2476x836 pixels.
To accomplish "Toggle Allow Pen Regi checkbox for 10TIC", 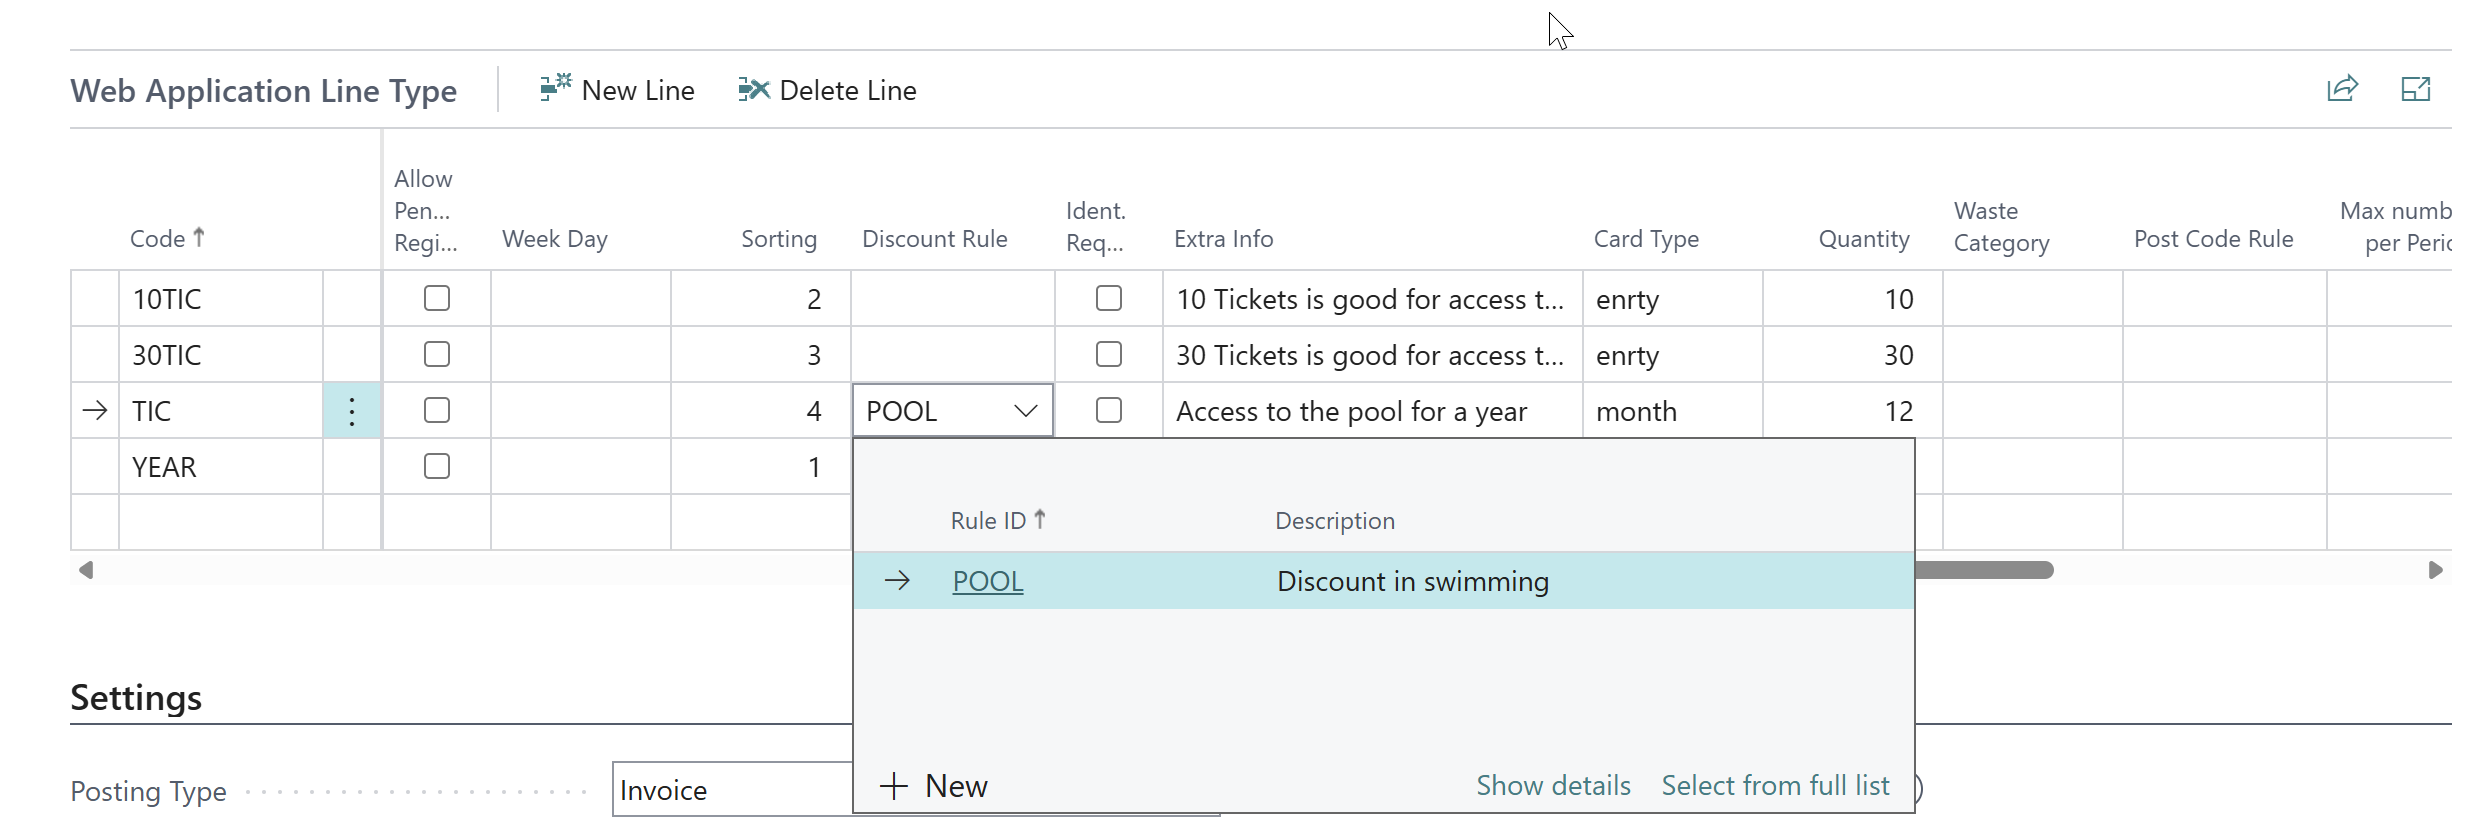I will pyautogui.click(x=437, y=298).
